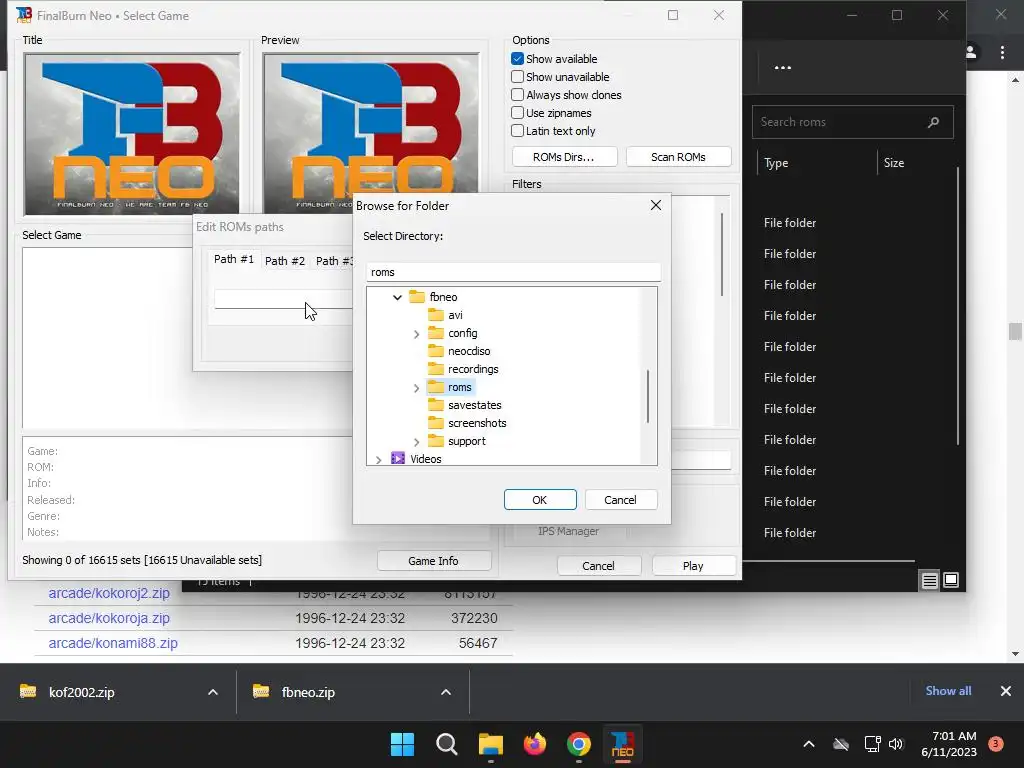Select the recordings folder
Screen dimensions: 1024x768
point(473,369)
